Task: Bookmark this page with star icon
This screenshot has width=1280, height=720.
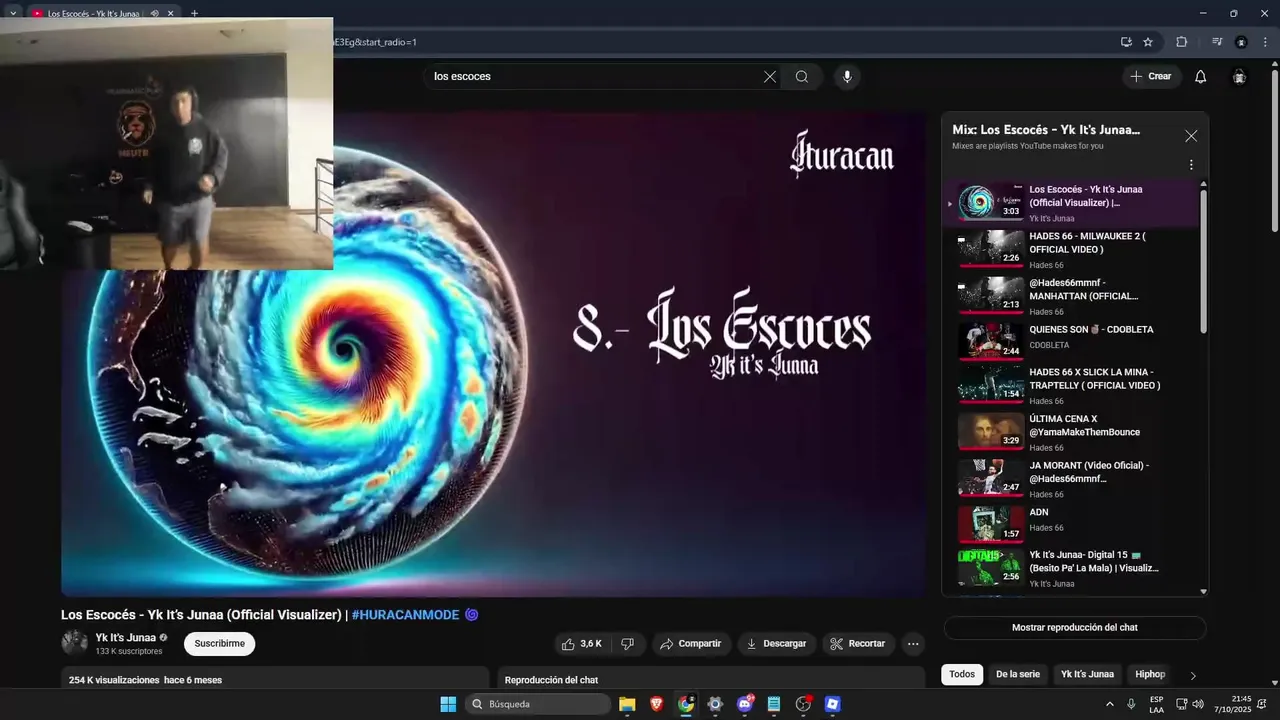Action: coord(1148,42)
